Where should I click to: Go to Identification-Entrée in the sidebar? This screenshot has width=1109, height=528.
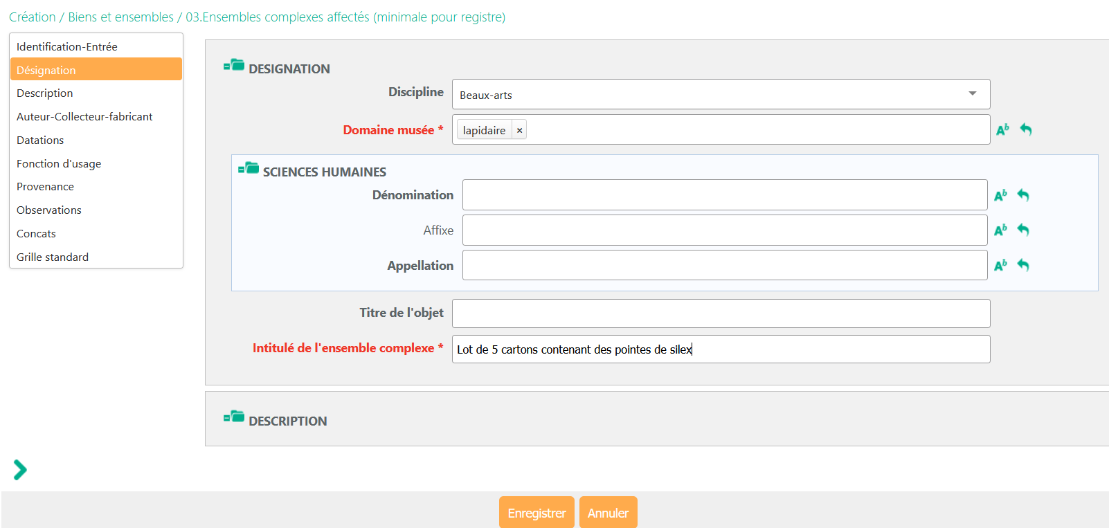[66, 47]
